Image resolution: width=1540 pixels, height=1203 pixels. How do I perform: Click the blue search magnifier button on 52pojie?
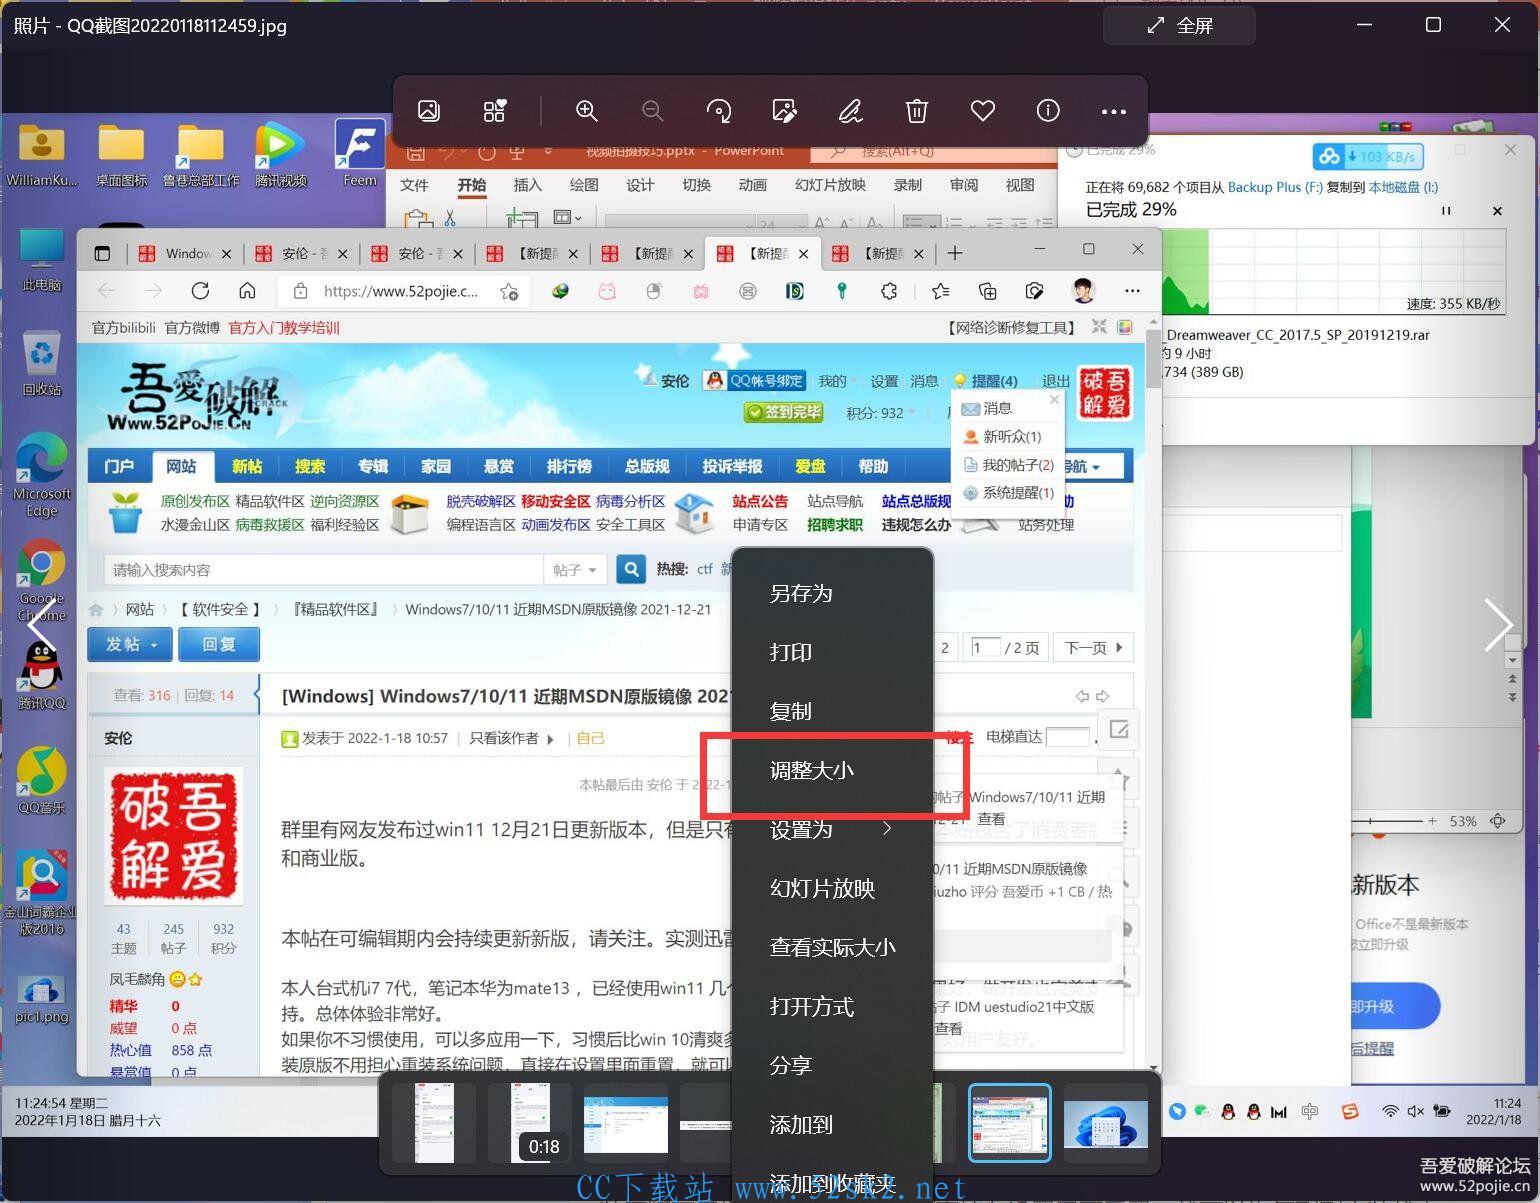(x=631, y=569)
